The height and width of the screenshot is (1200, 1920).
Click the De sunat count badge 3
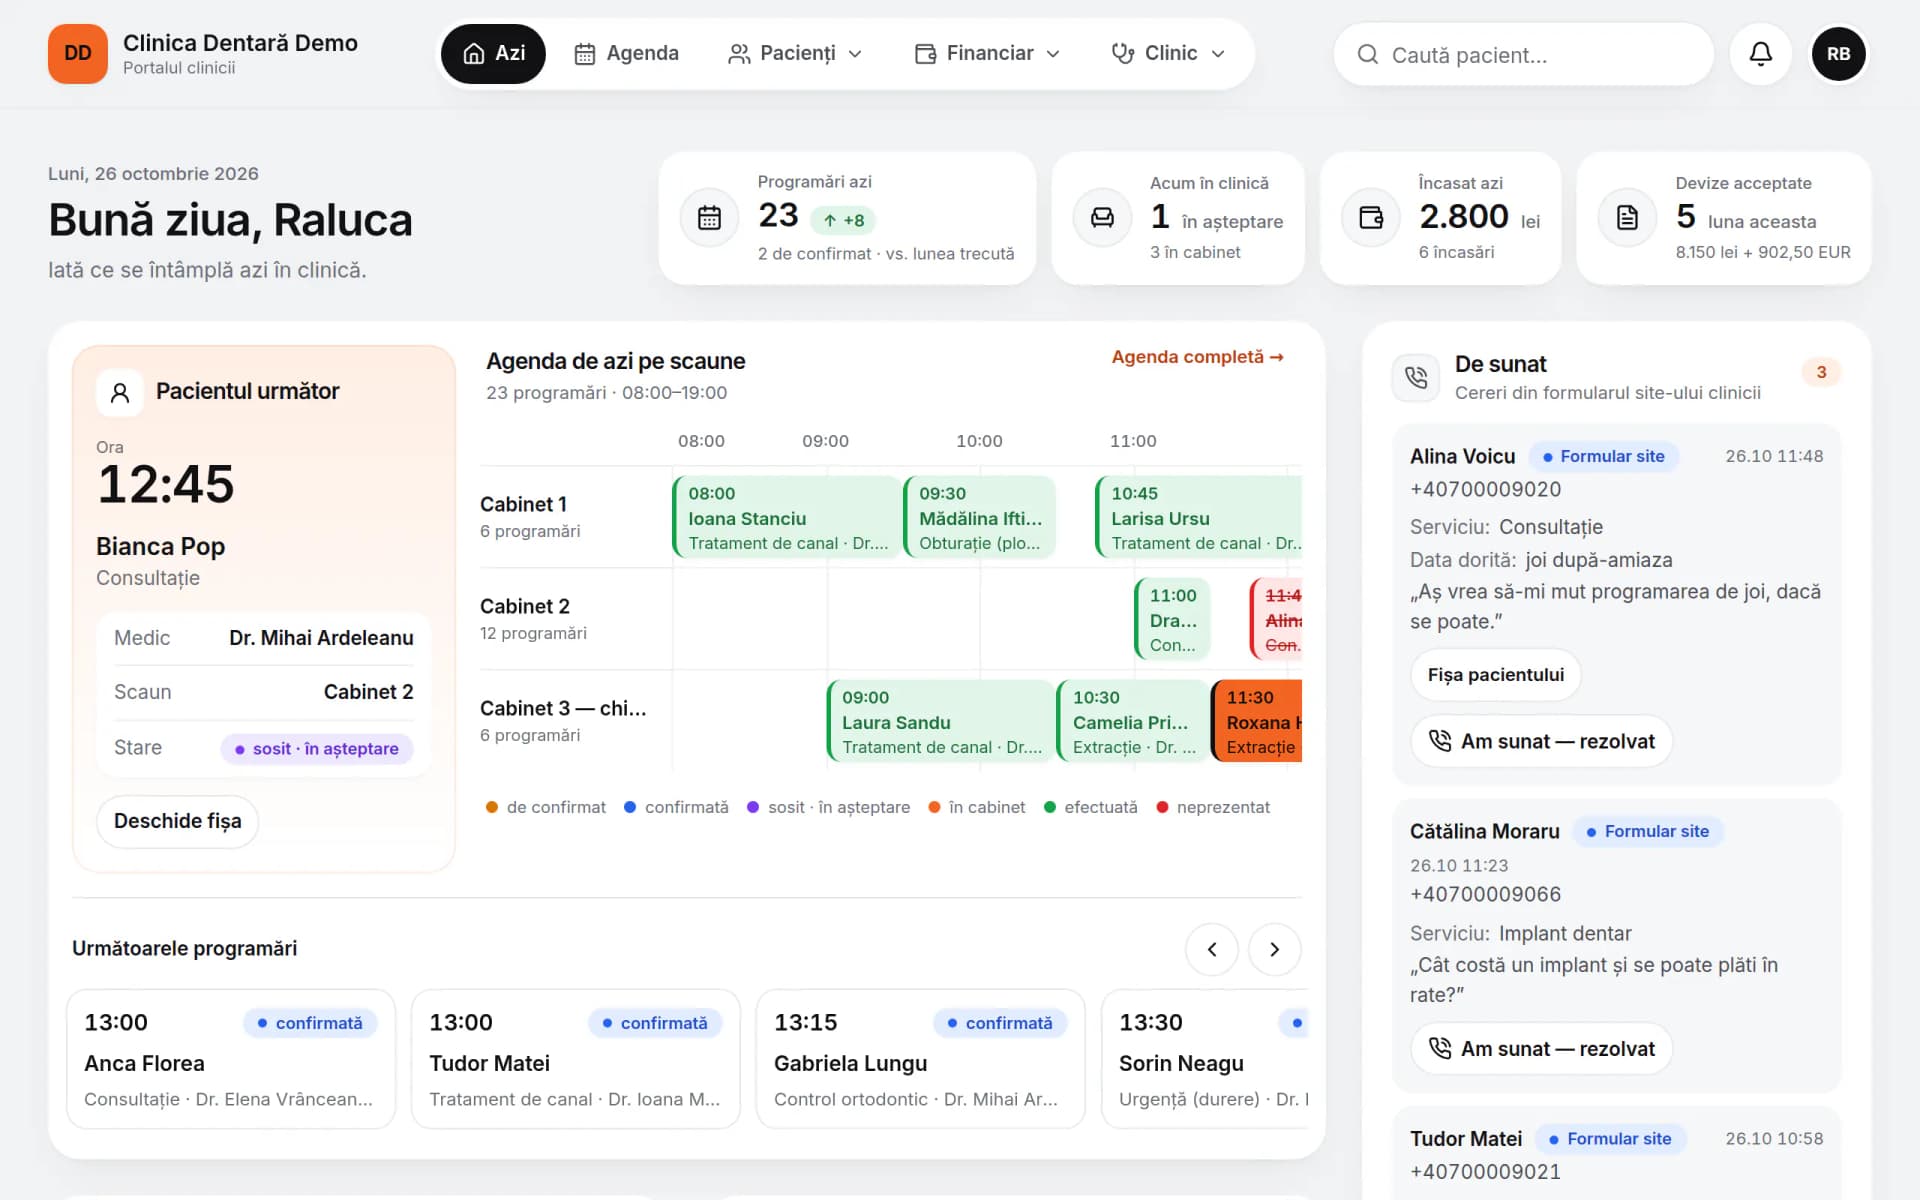(x=1821, y=372)
